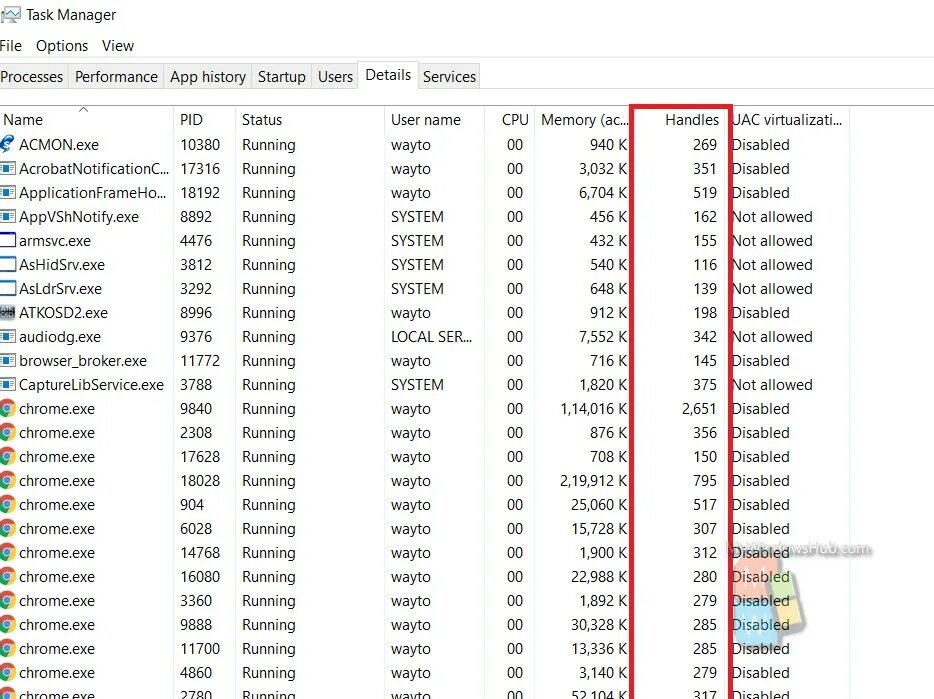Click PID value 8892
Image resolution: width=934 pixels, height=699 pixels.
click(195, 217)
